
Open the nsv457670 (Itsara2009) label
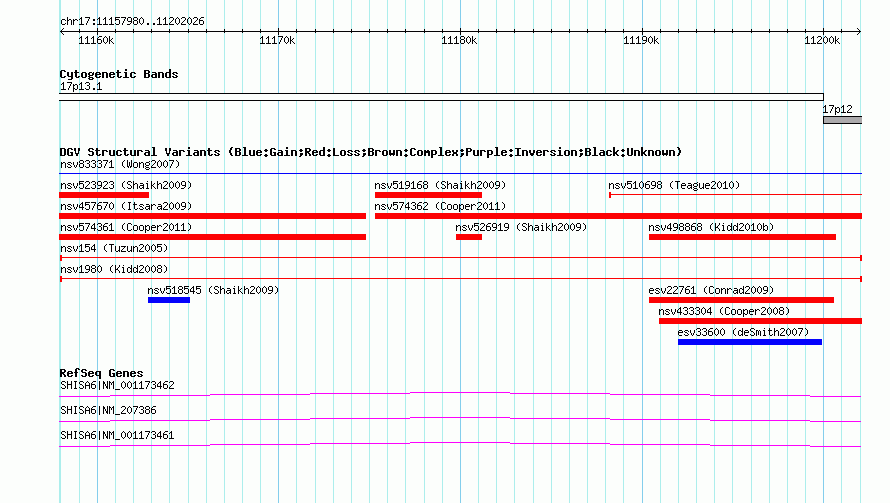(x=126, y=206)
